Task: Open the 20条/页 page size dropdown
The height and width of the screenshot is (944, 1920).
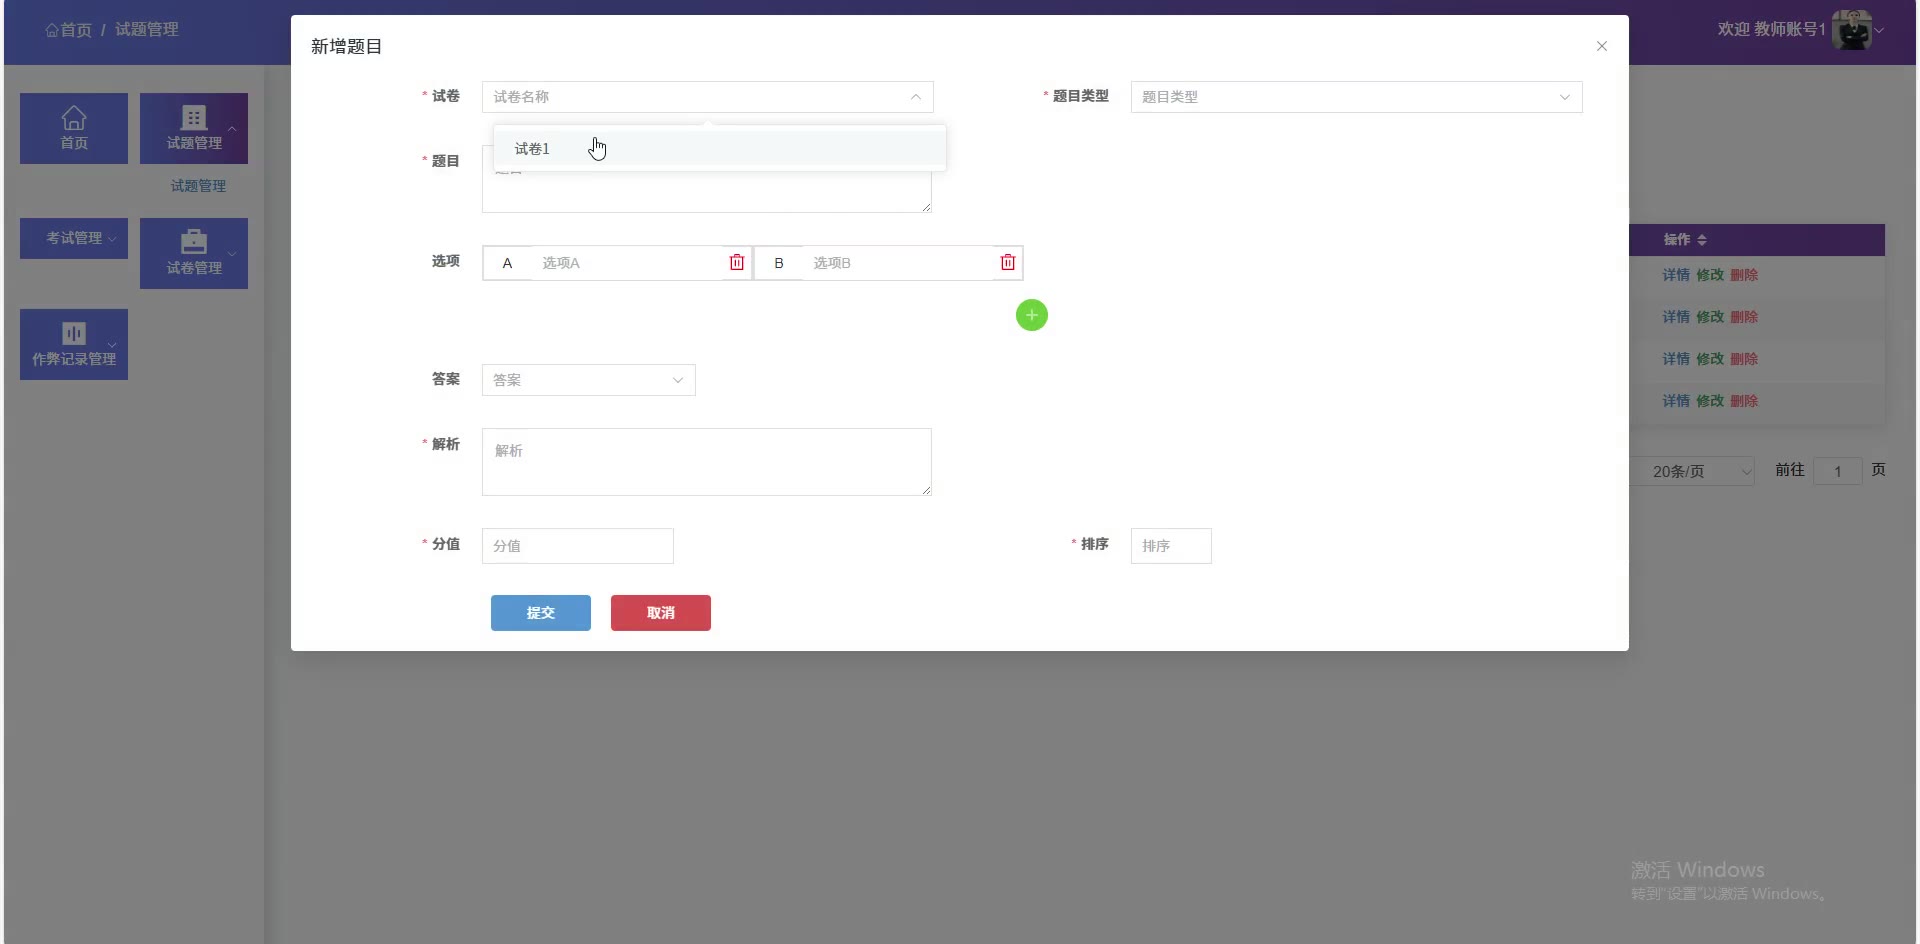Action: point(1693,471)
